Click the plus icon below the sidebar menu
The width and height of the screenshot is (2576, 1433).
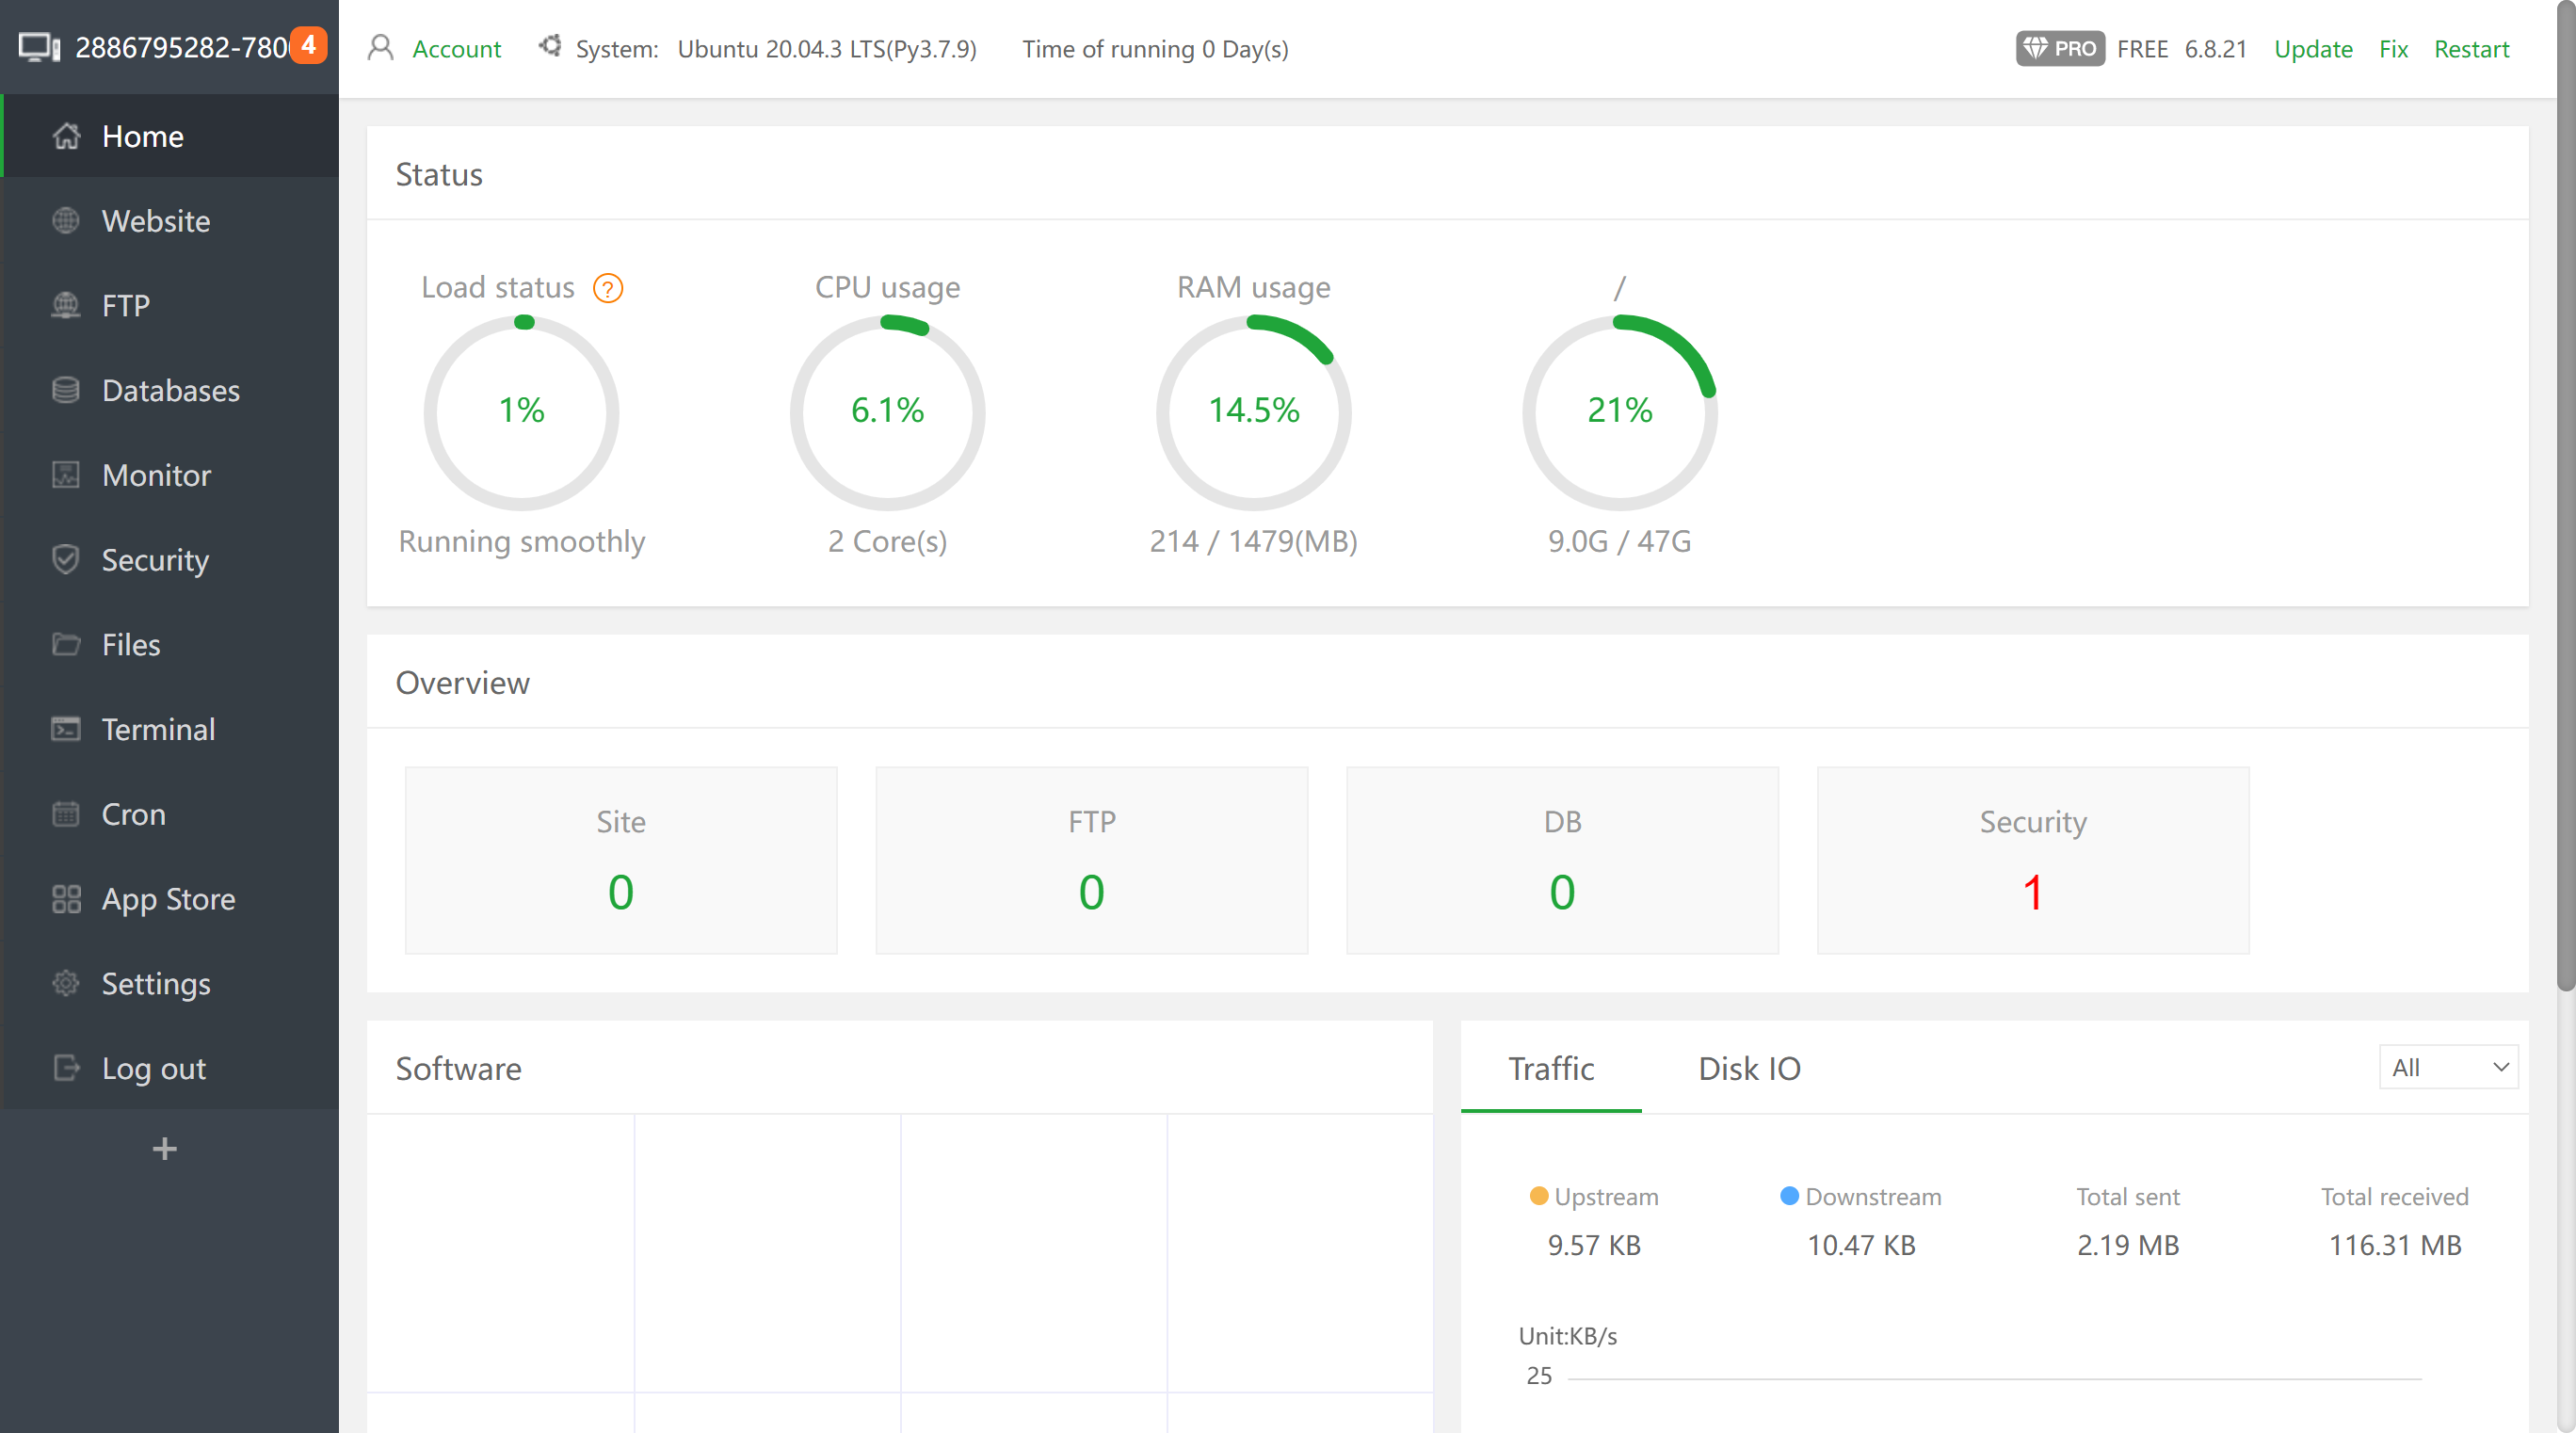point(165,1149)
